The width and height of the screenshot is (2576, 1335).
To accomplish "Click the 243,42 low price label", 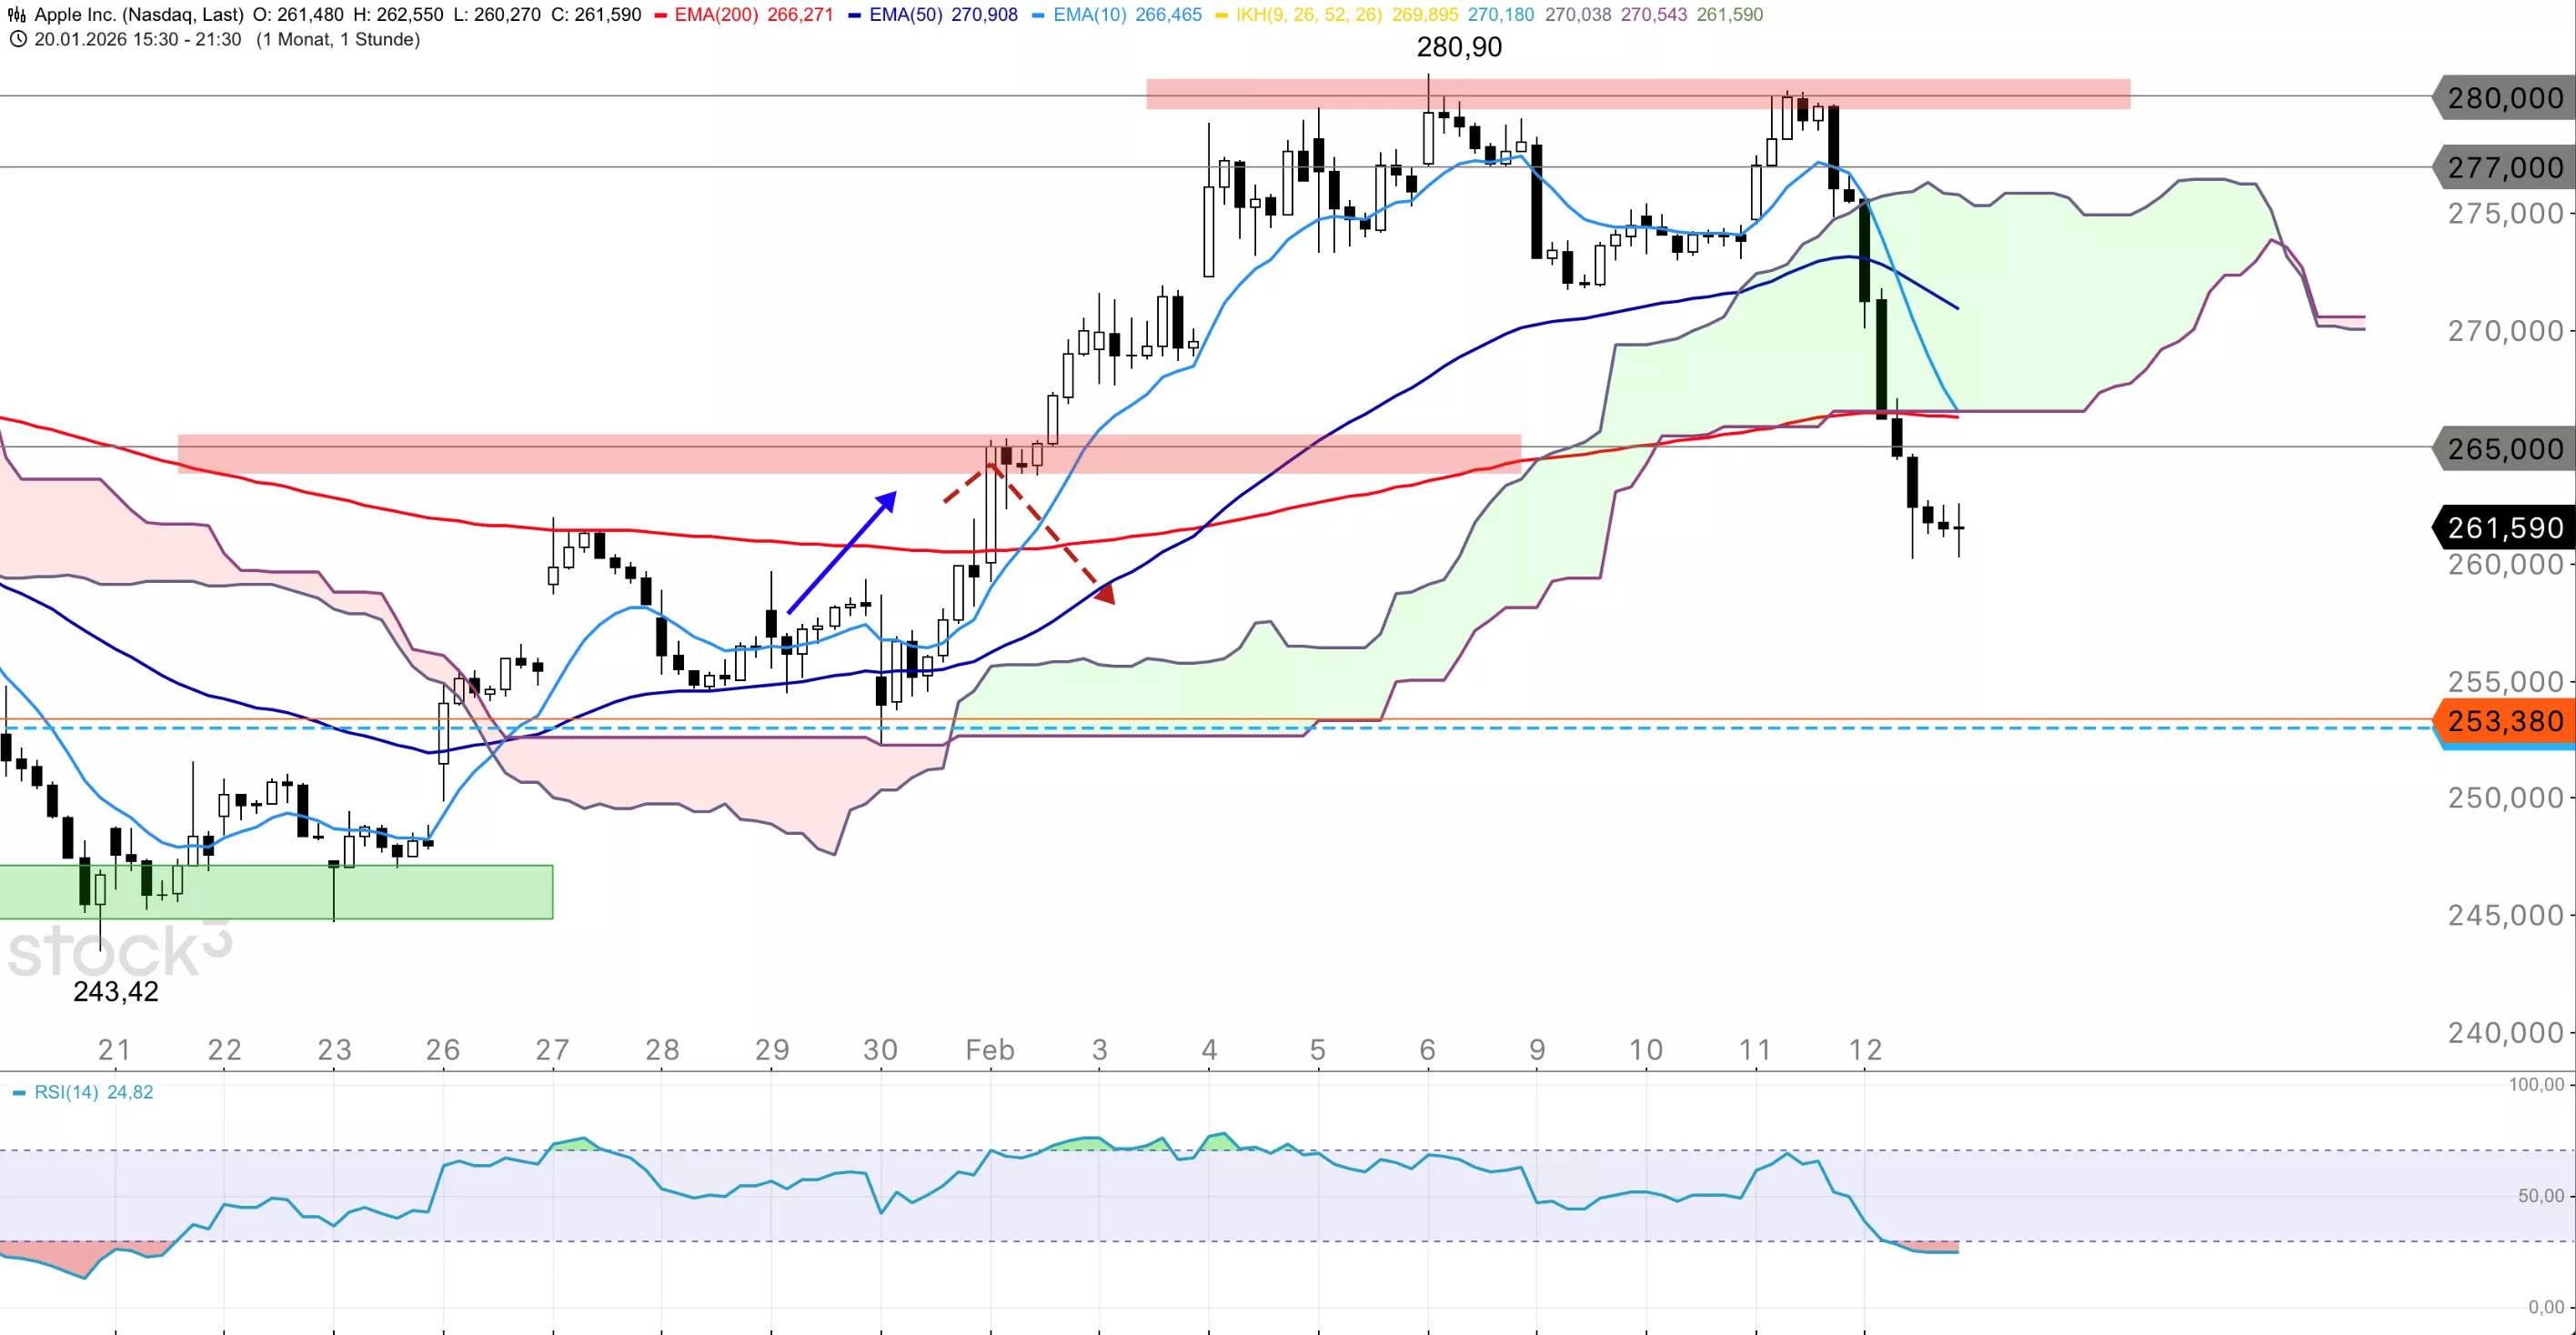I will coord(115,991).
